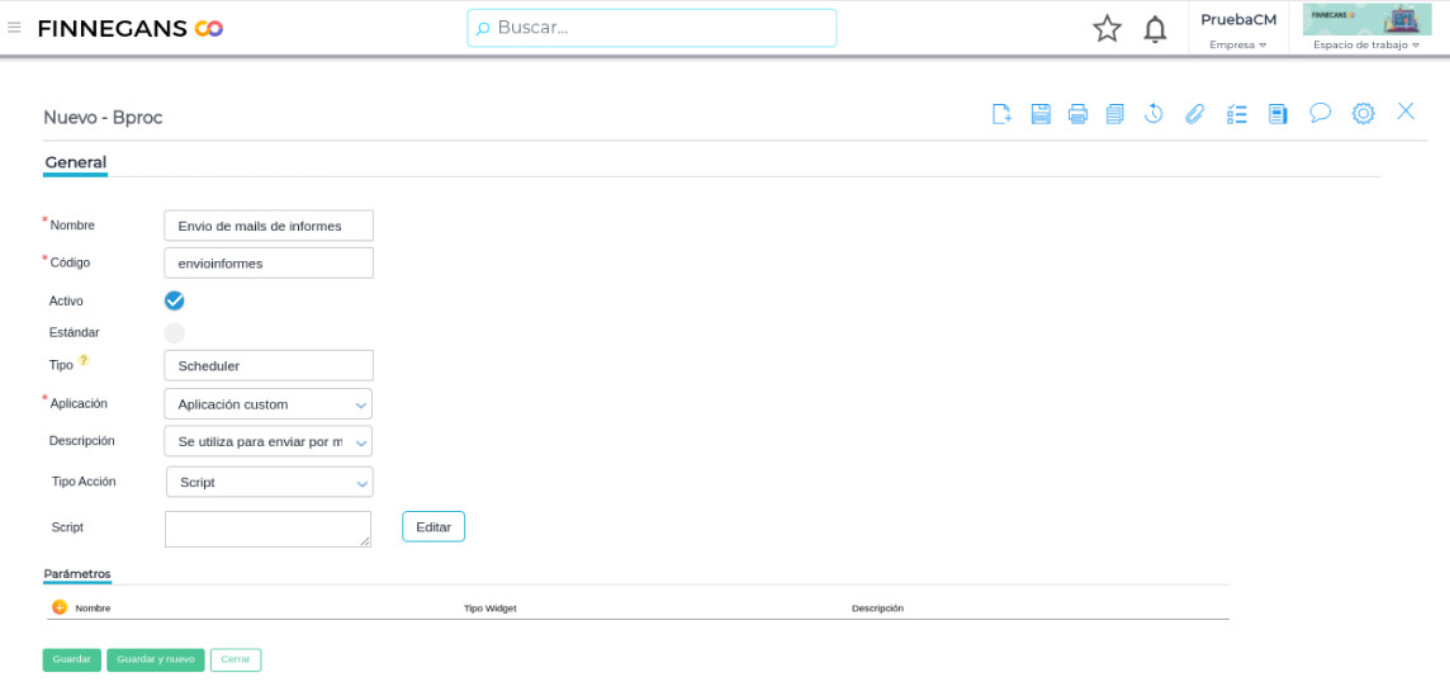Click the workspace banner thumbnail
Viewport: 1450px width, 689px height.
(1366, 19)
